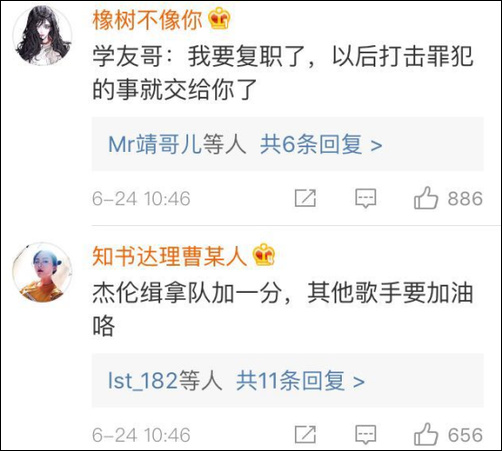Click the crown badge next to 知书达理曹某人
The image size is (502, 451).
tap(264, 254)
